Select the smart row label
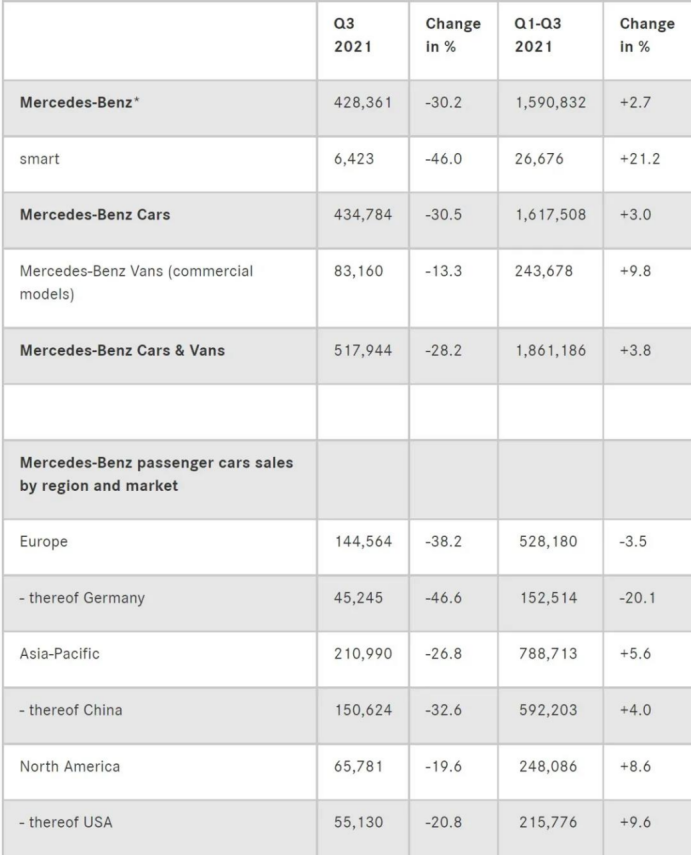692x855 pixels. coord(37,158)
